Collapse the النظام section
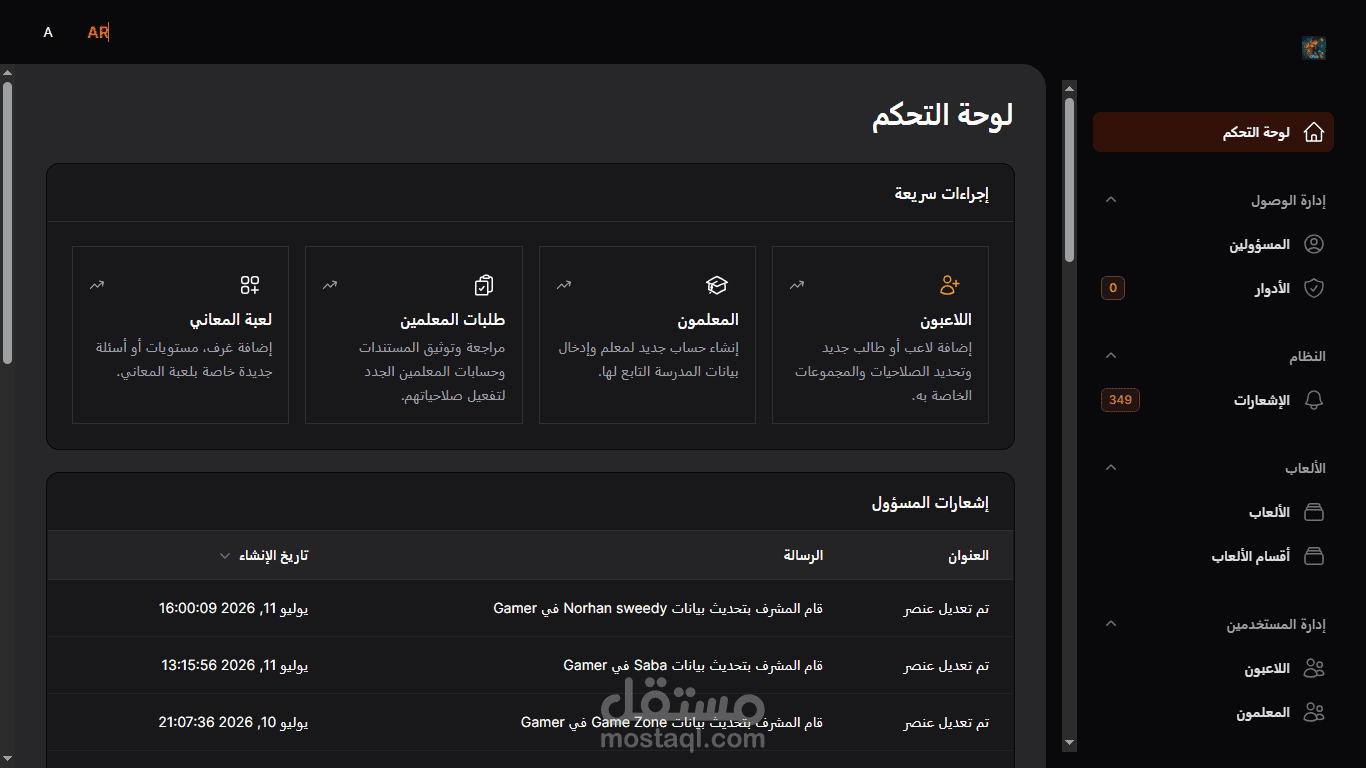 point(1110,356)
